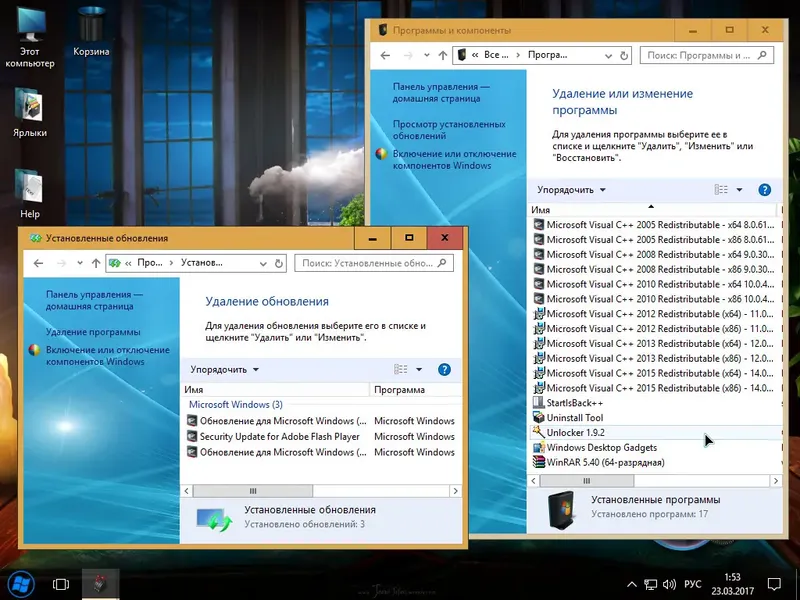Open the Удаление программы link
Viewport: 800px width, 600px height.
pyautogui.click(x=93, y=332)
